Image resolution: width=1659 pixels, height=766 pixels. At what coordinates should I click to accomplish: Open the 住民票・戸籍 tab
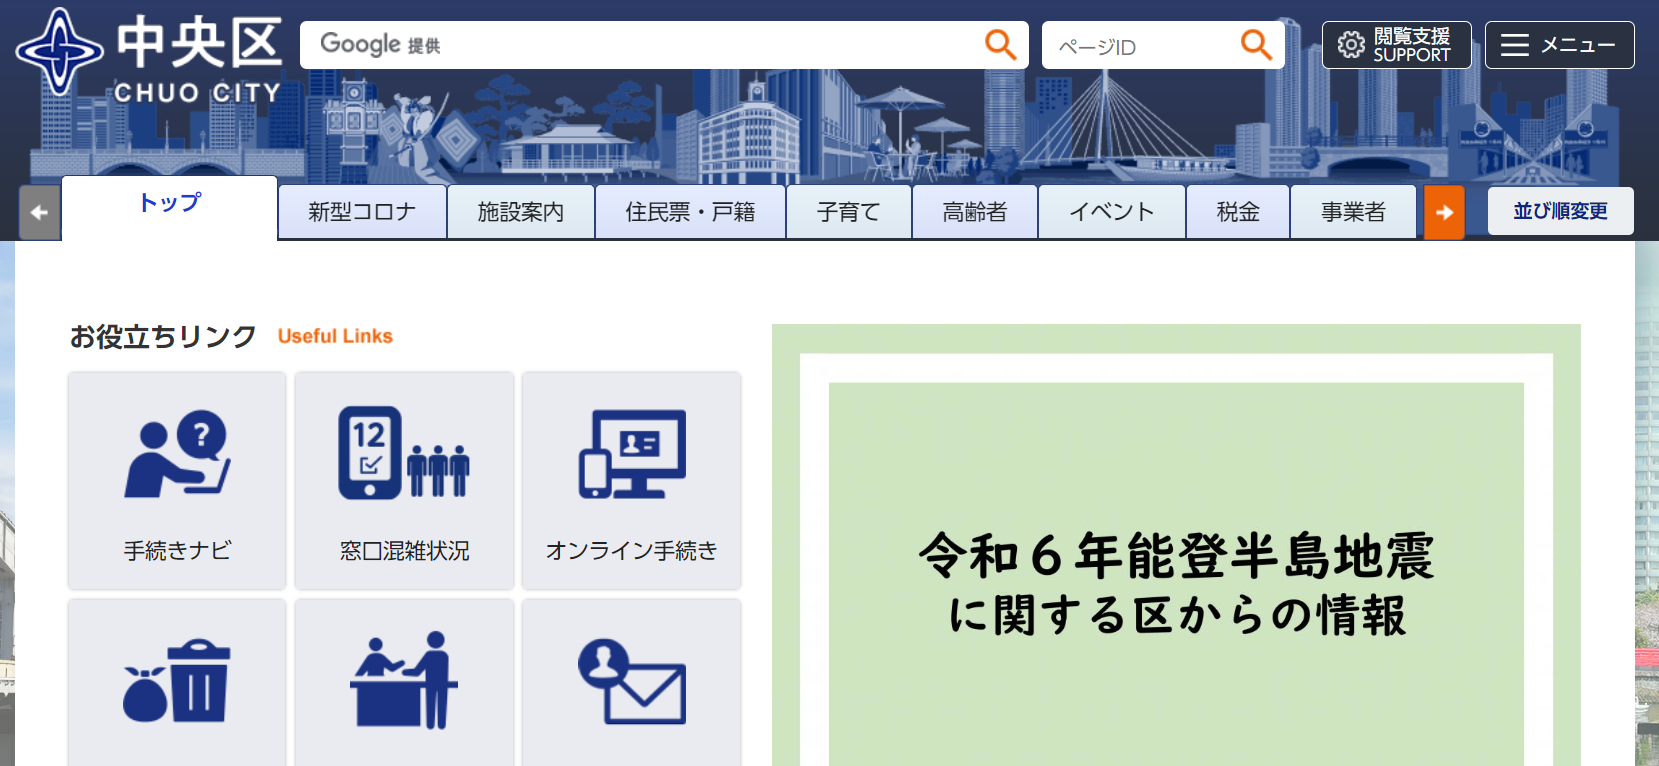point(690,212)
